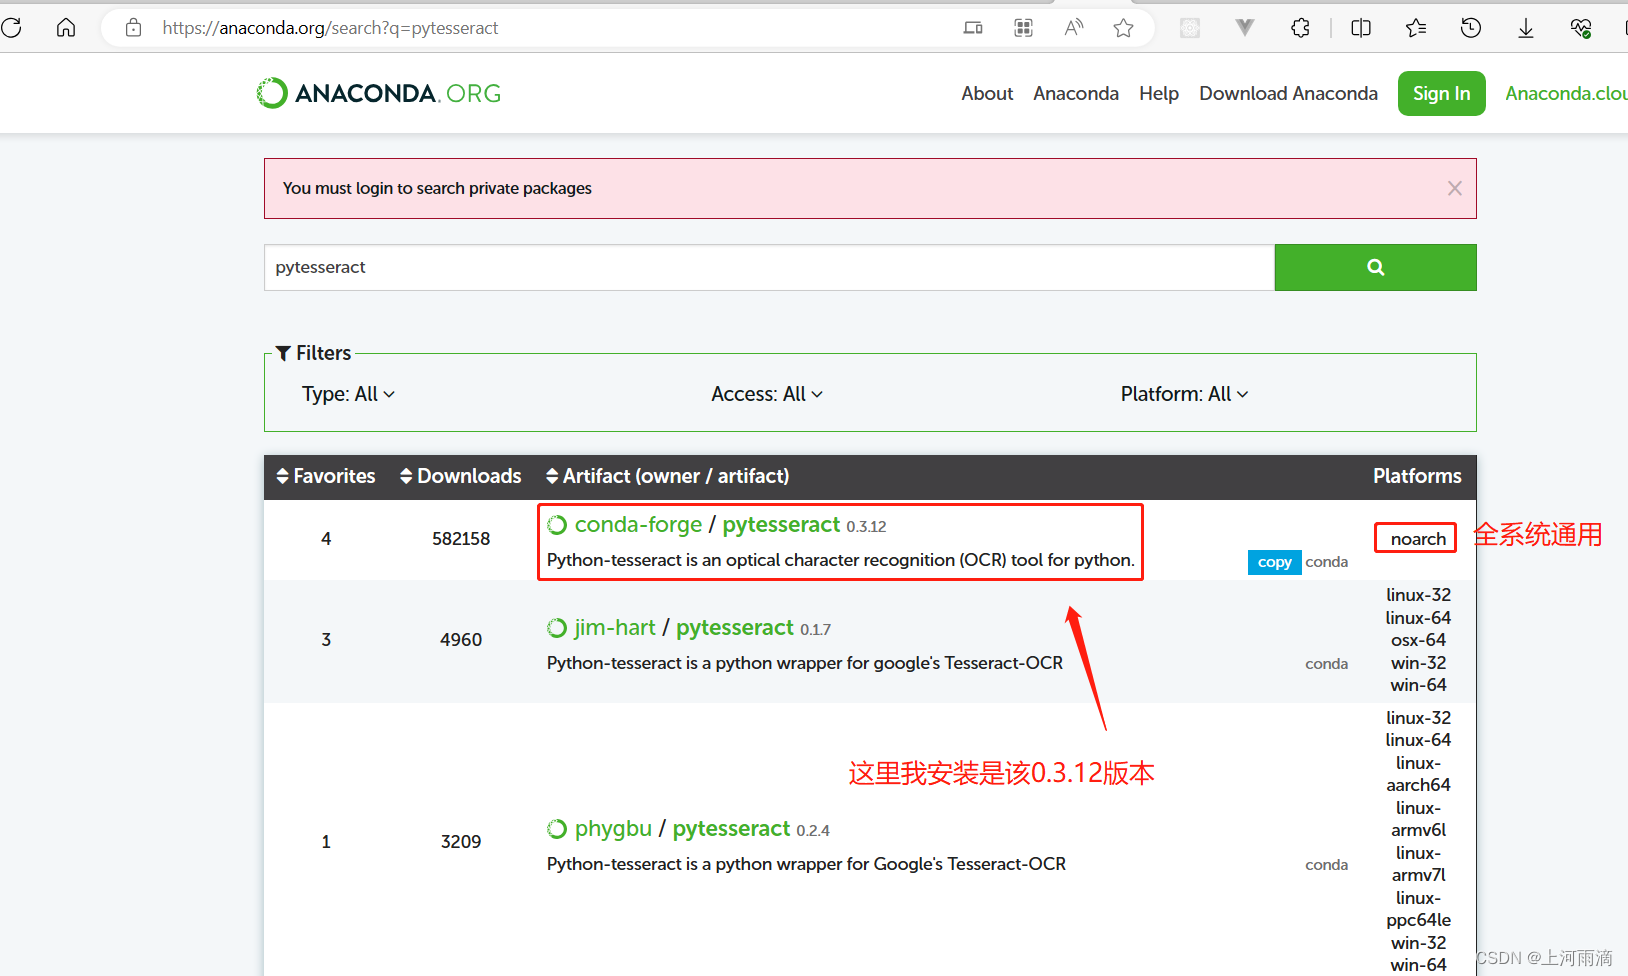Select 'You must login to search private packages' text
The image size is (1628, 976).
[437, 188]
